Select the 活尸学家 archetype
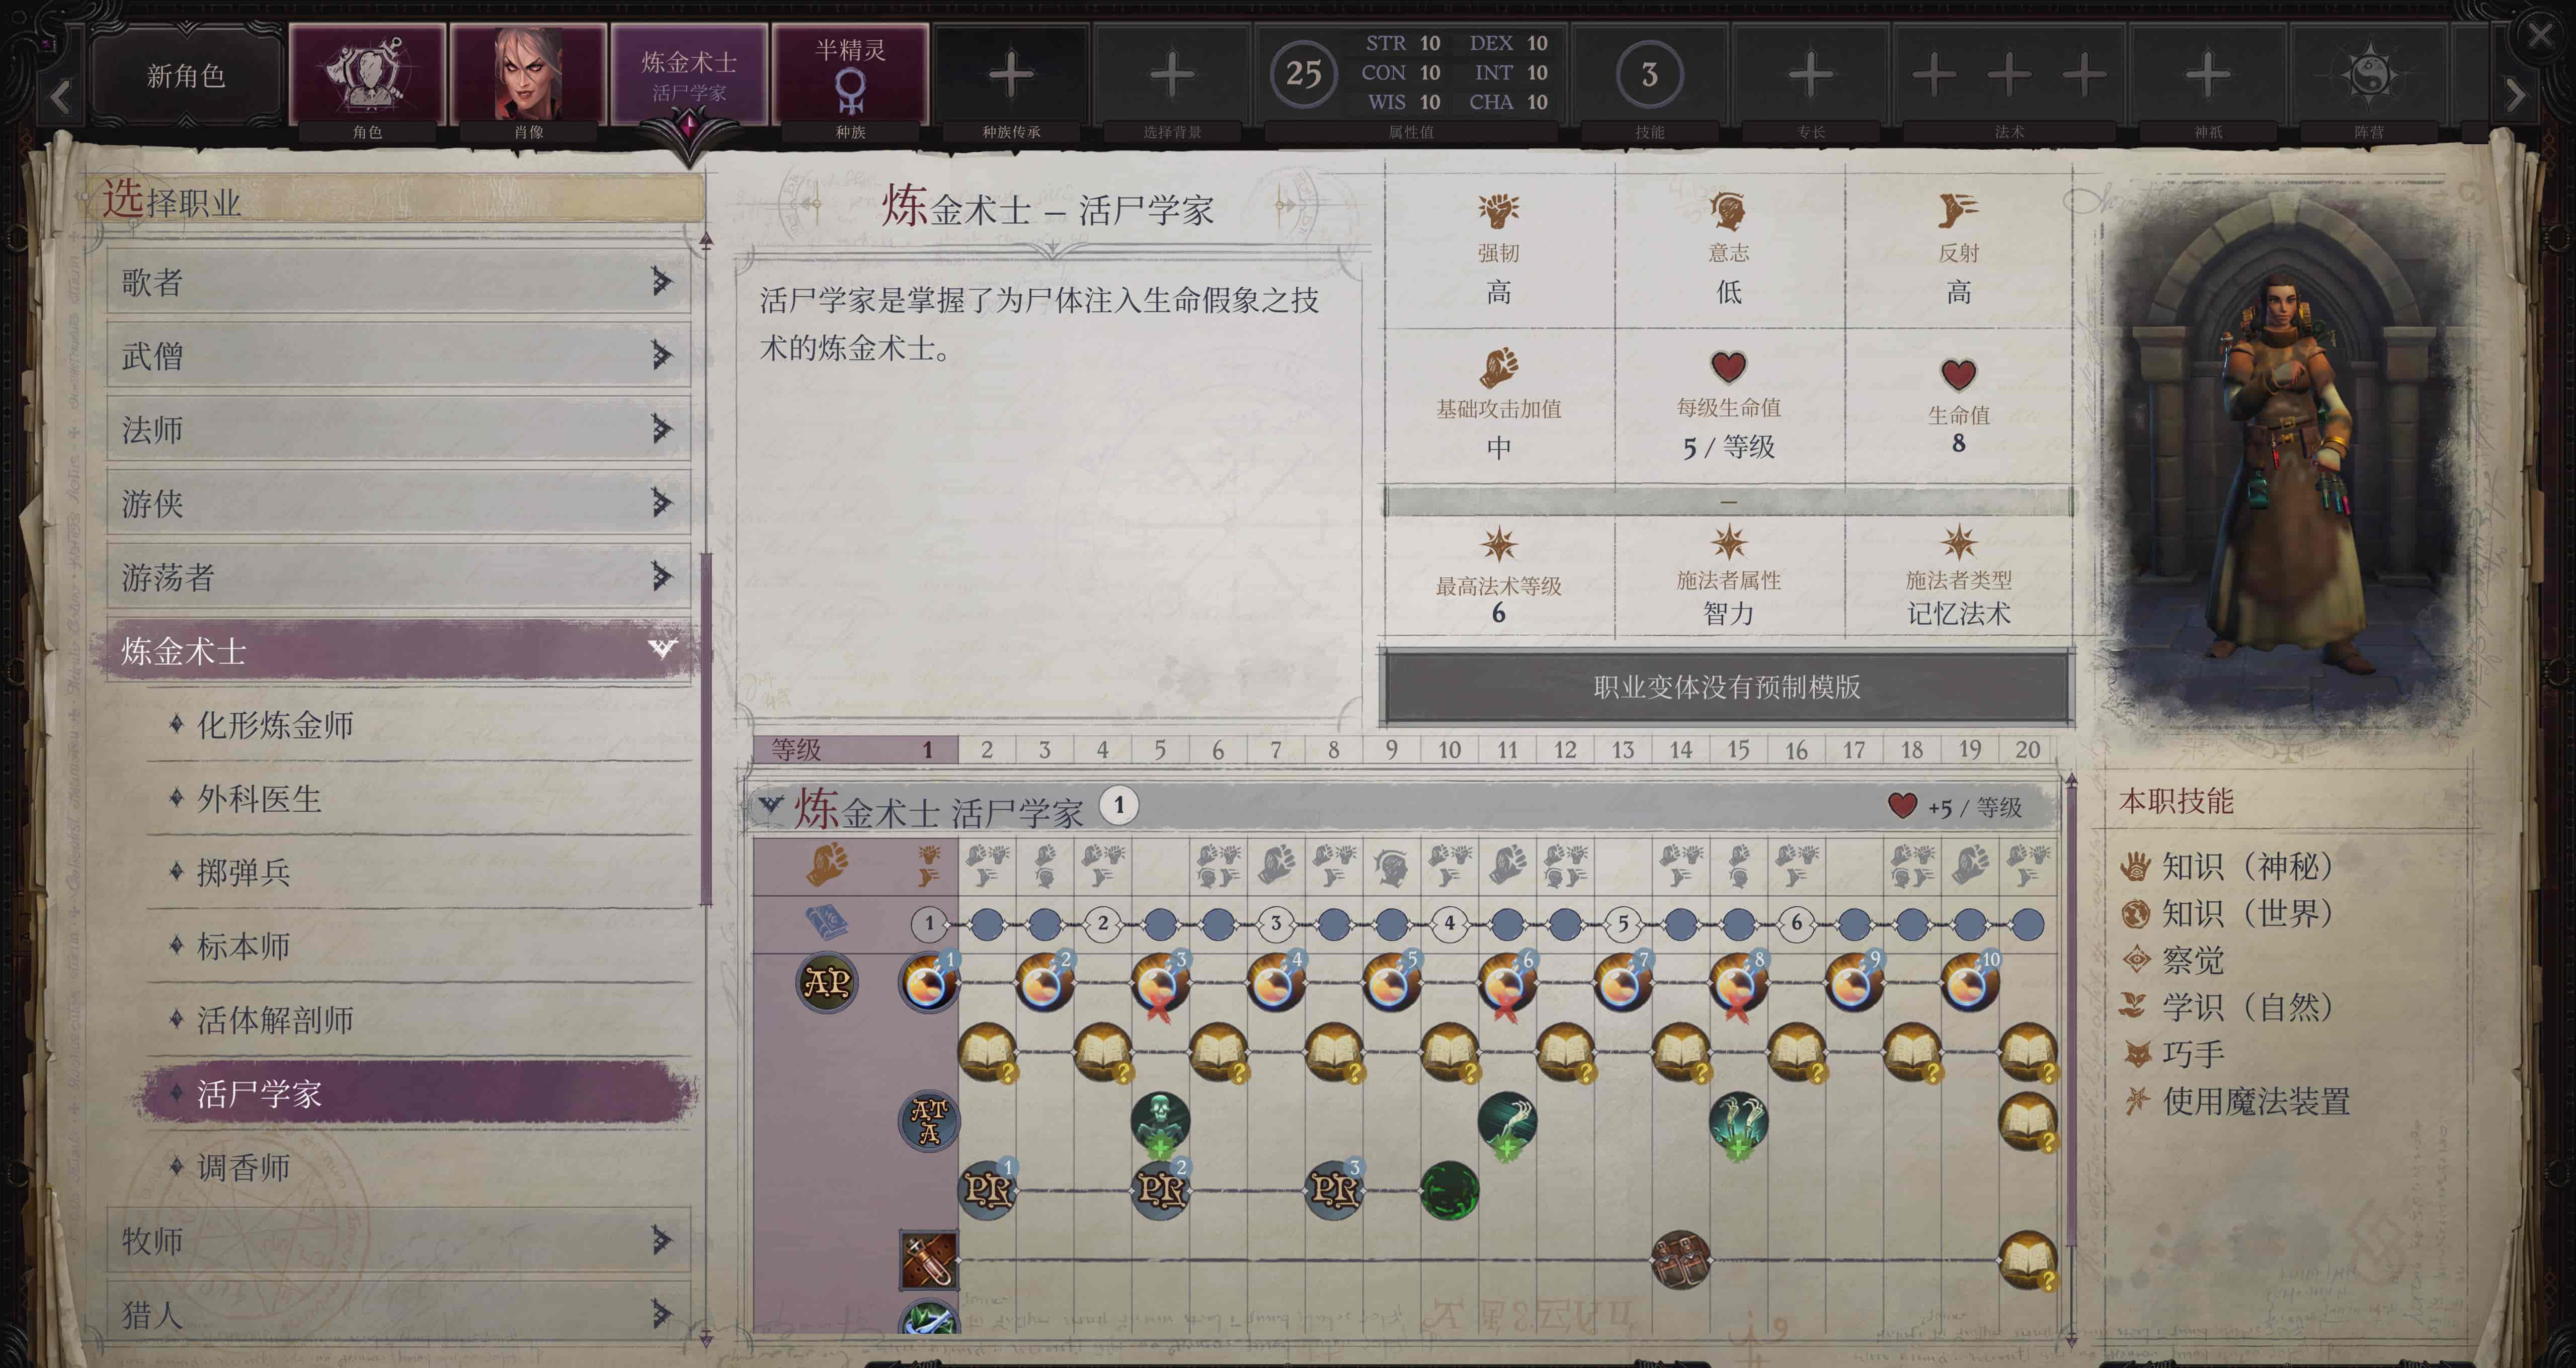 [418, 1093]
